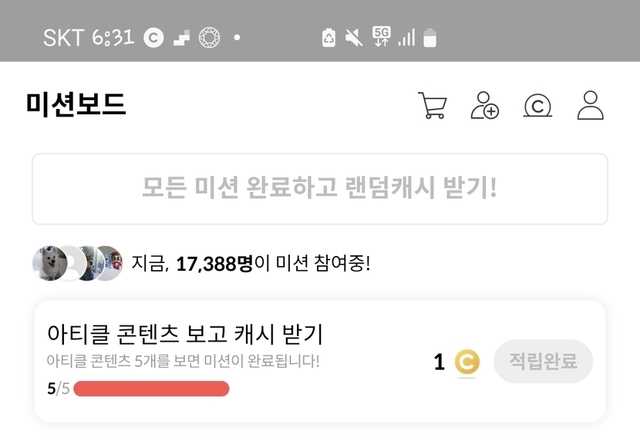The image size is (640, 440).
Task: Tap the signal strength bars
Action: (x=406, y=38)
